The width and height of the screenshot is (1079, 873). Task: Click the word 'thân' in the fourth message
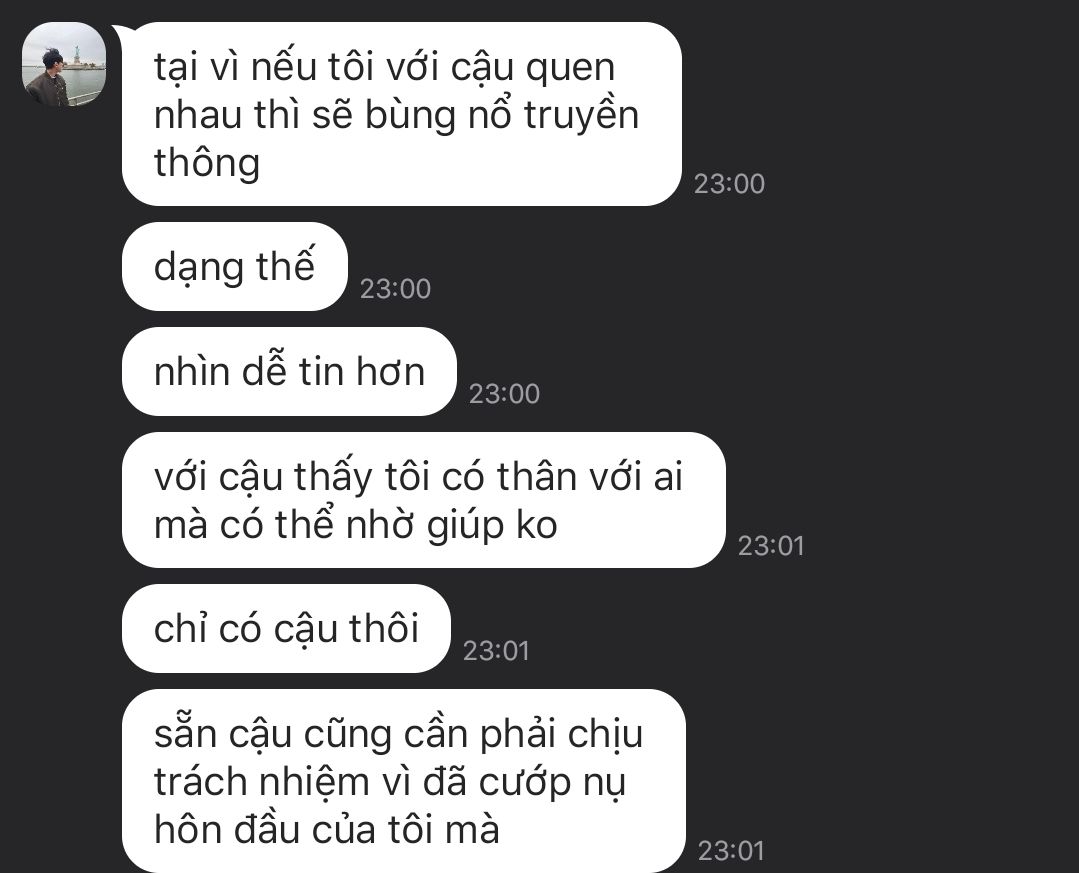pos(536,477)
